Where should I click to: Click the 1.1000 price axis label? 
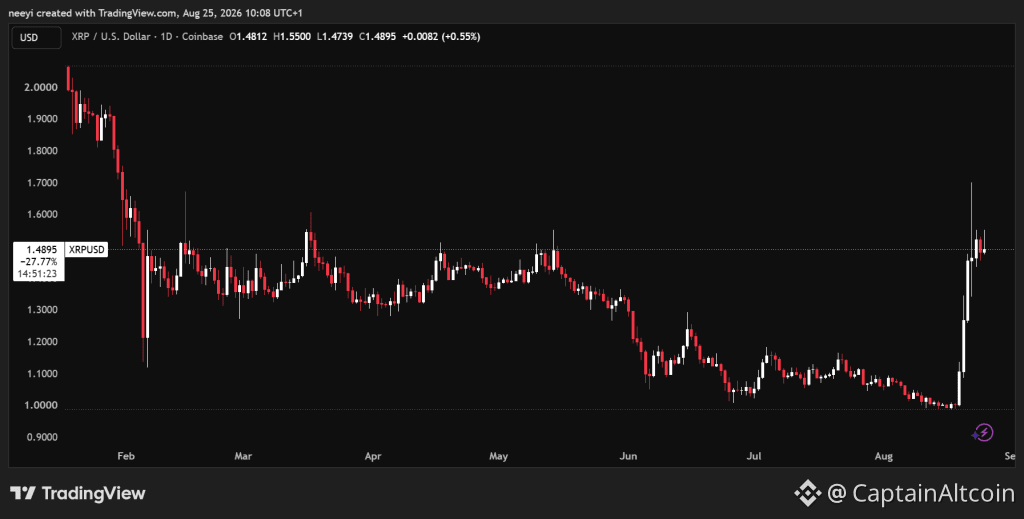(41, 374)
